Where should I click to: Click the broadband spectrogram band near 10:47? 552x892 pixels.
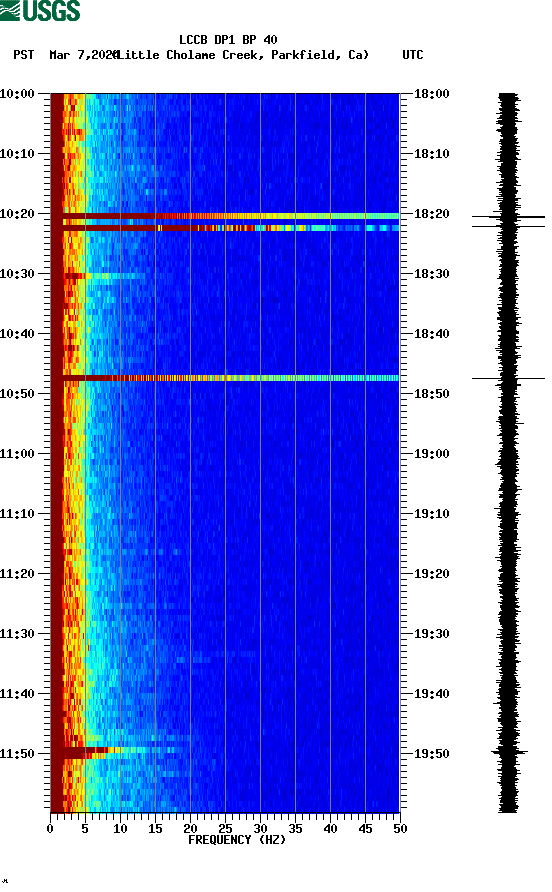tap(225, 378)
